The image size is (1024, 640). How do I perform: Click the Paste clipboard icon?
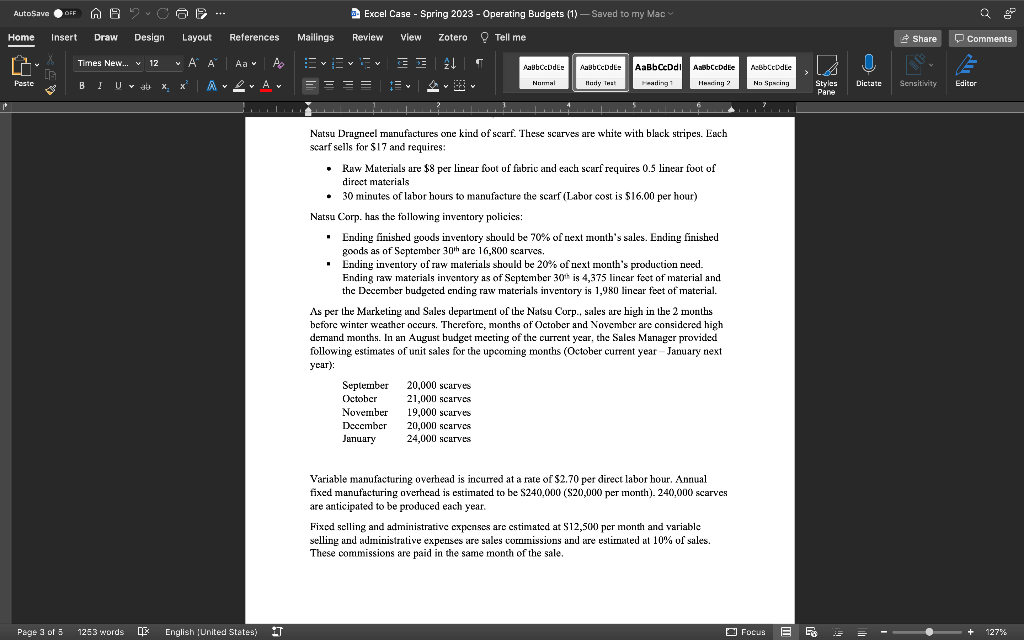point(21,66)
